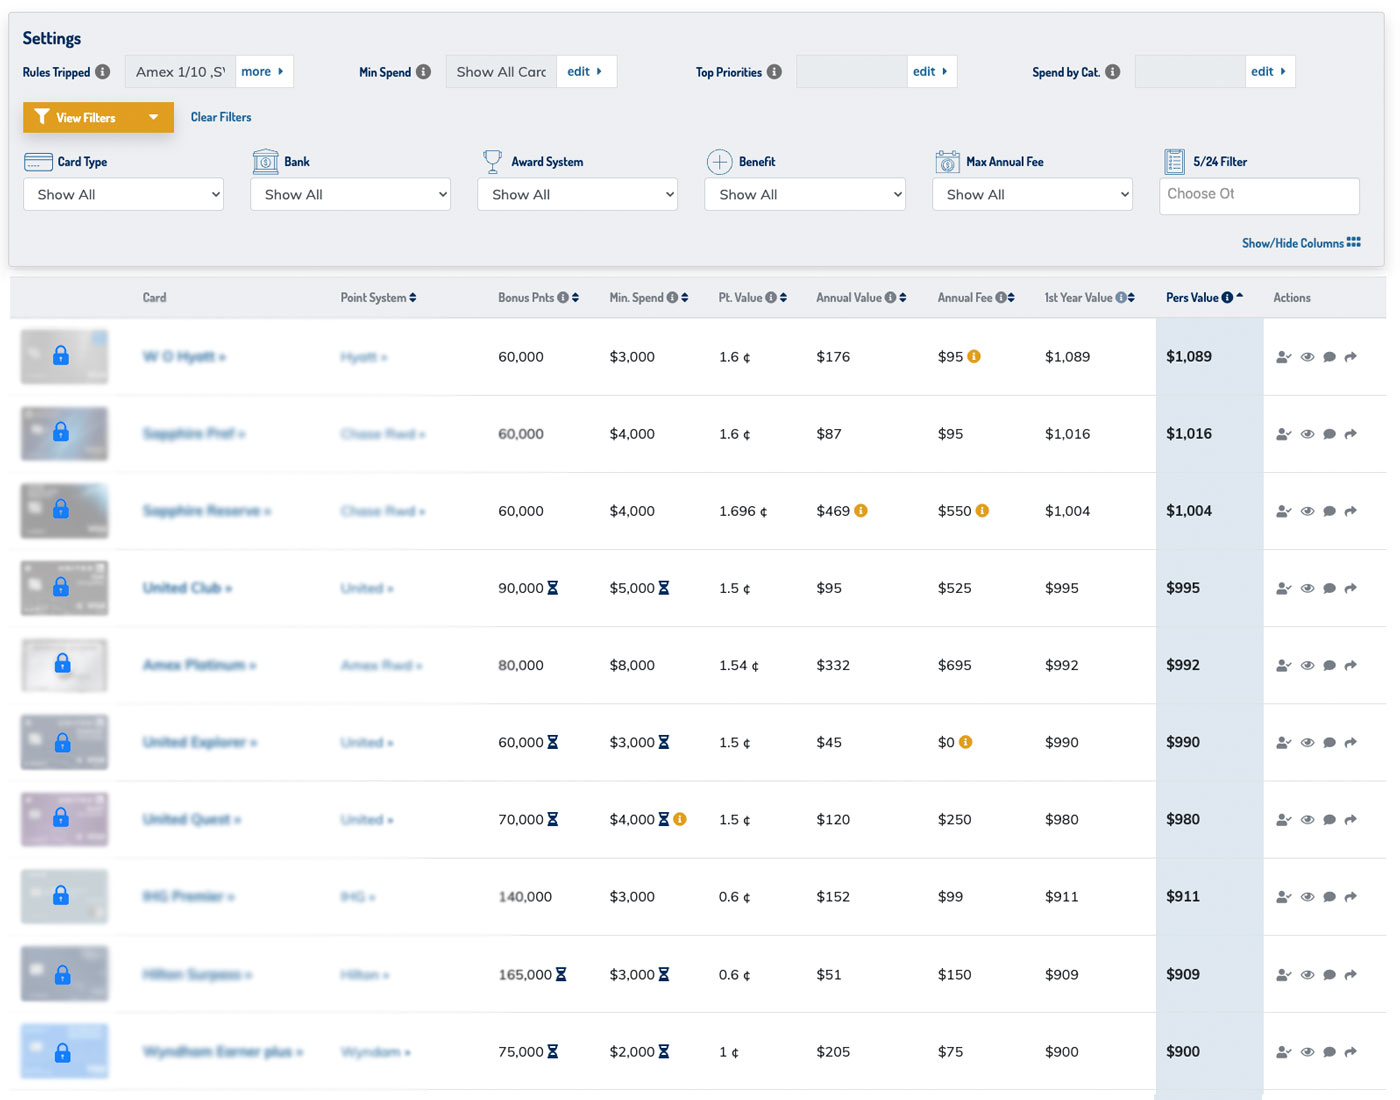Open the Bank filter dropdown

point(350,194)
